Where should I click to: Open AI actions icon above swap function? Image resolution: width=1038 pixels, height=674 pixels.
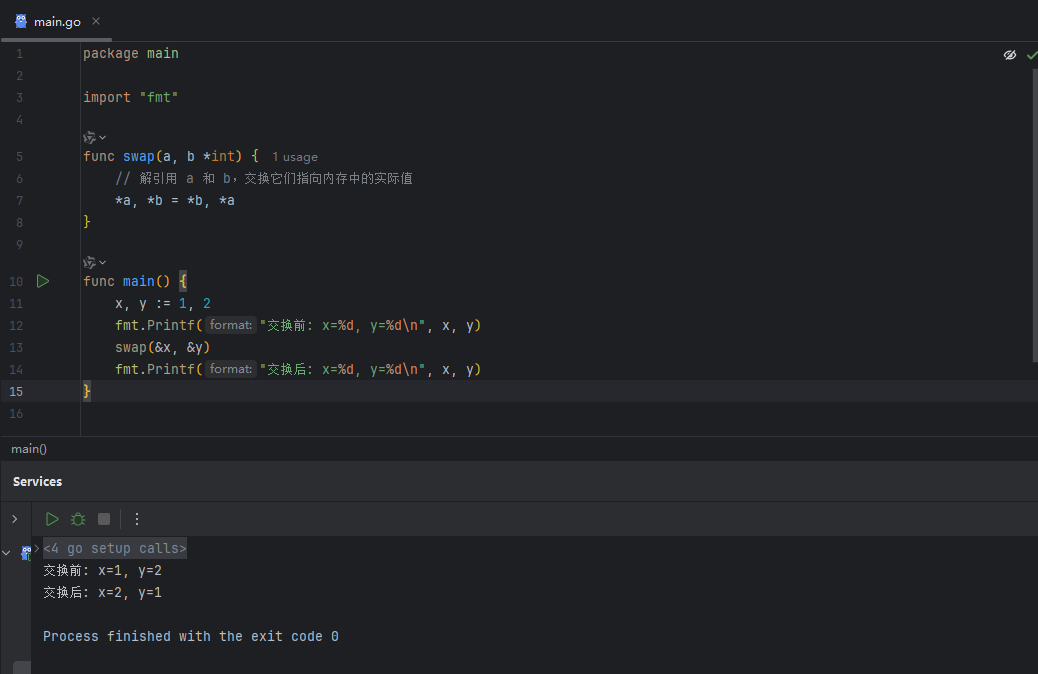(x=89, y=138)
